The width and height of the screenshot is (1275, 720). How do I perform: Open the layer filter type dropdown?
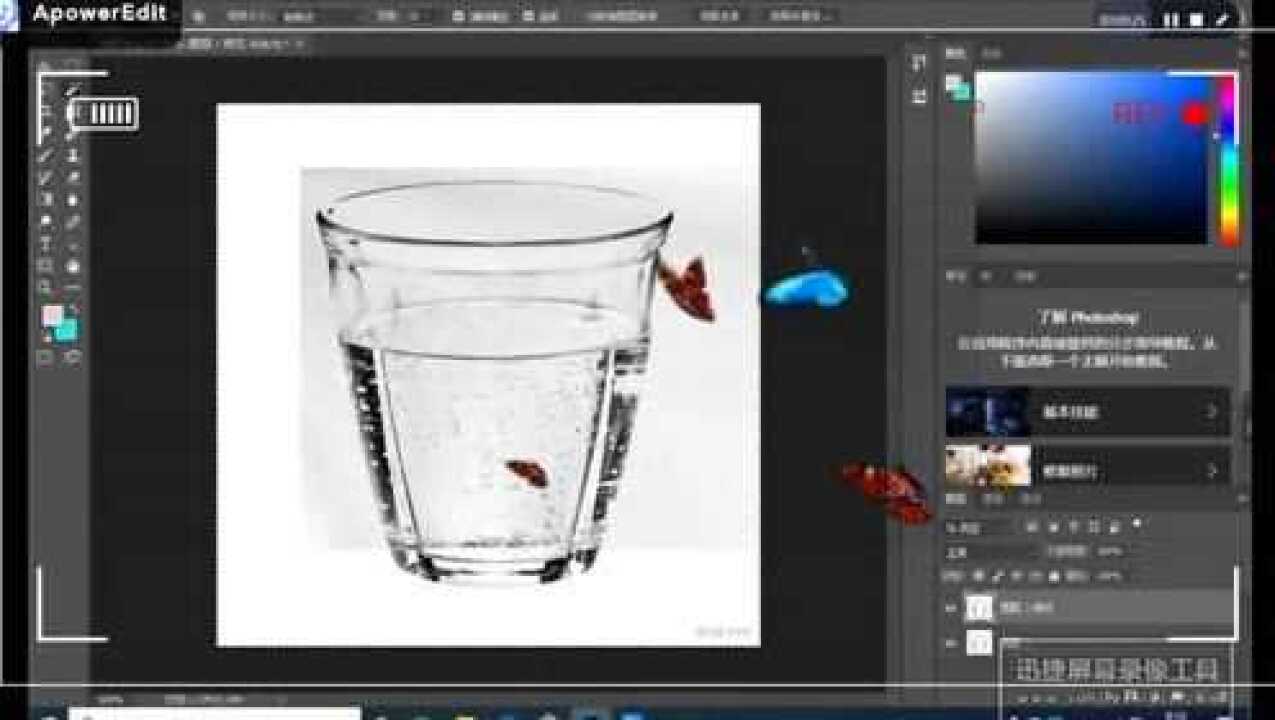[x=978, y=527]
